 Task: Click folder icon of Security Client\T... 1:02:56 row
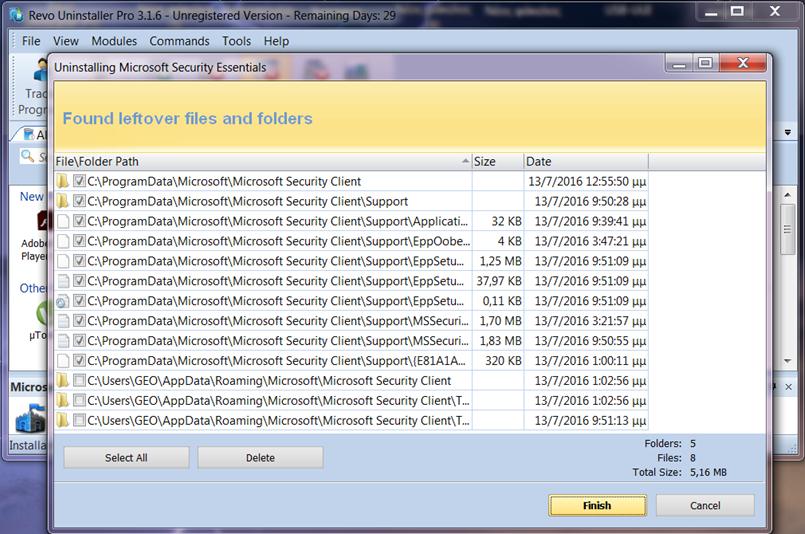[63, 400]
